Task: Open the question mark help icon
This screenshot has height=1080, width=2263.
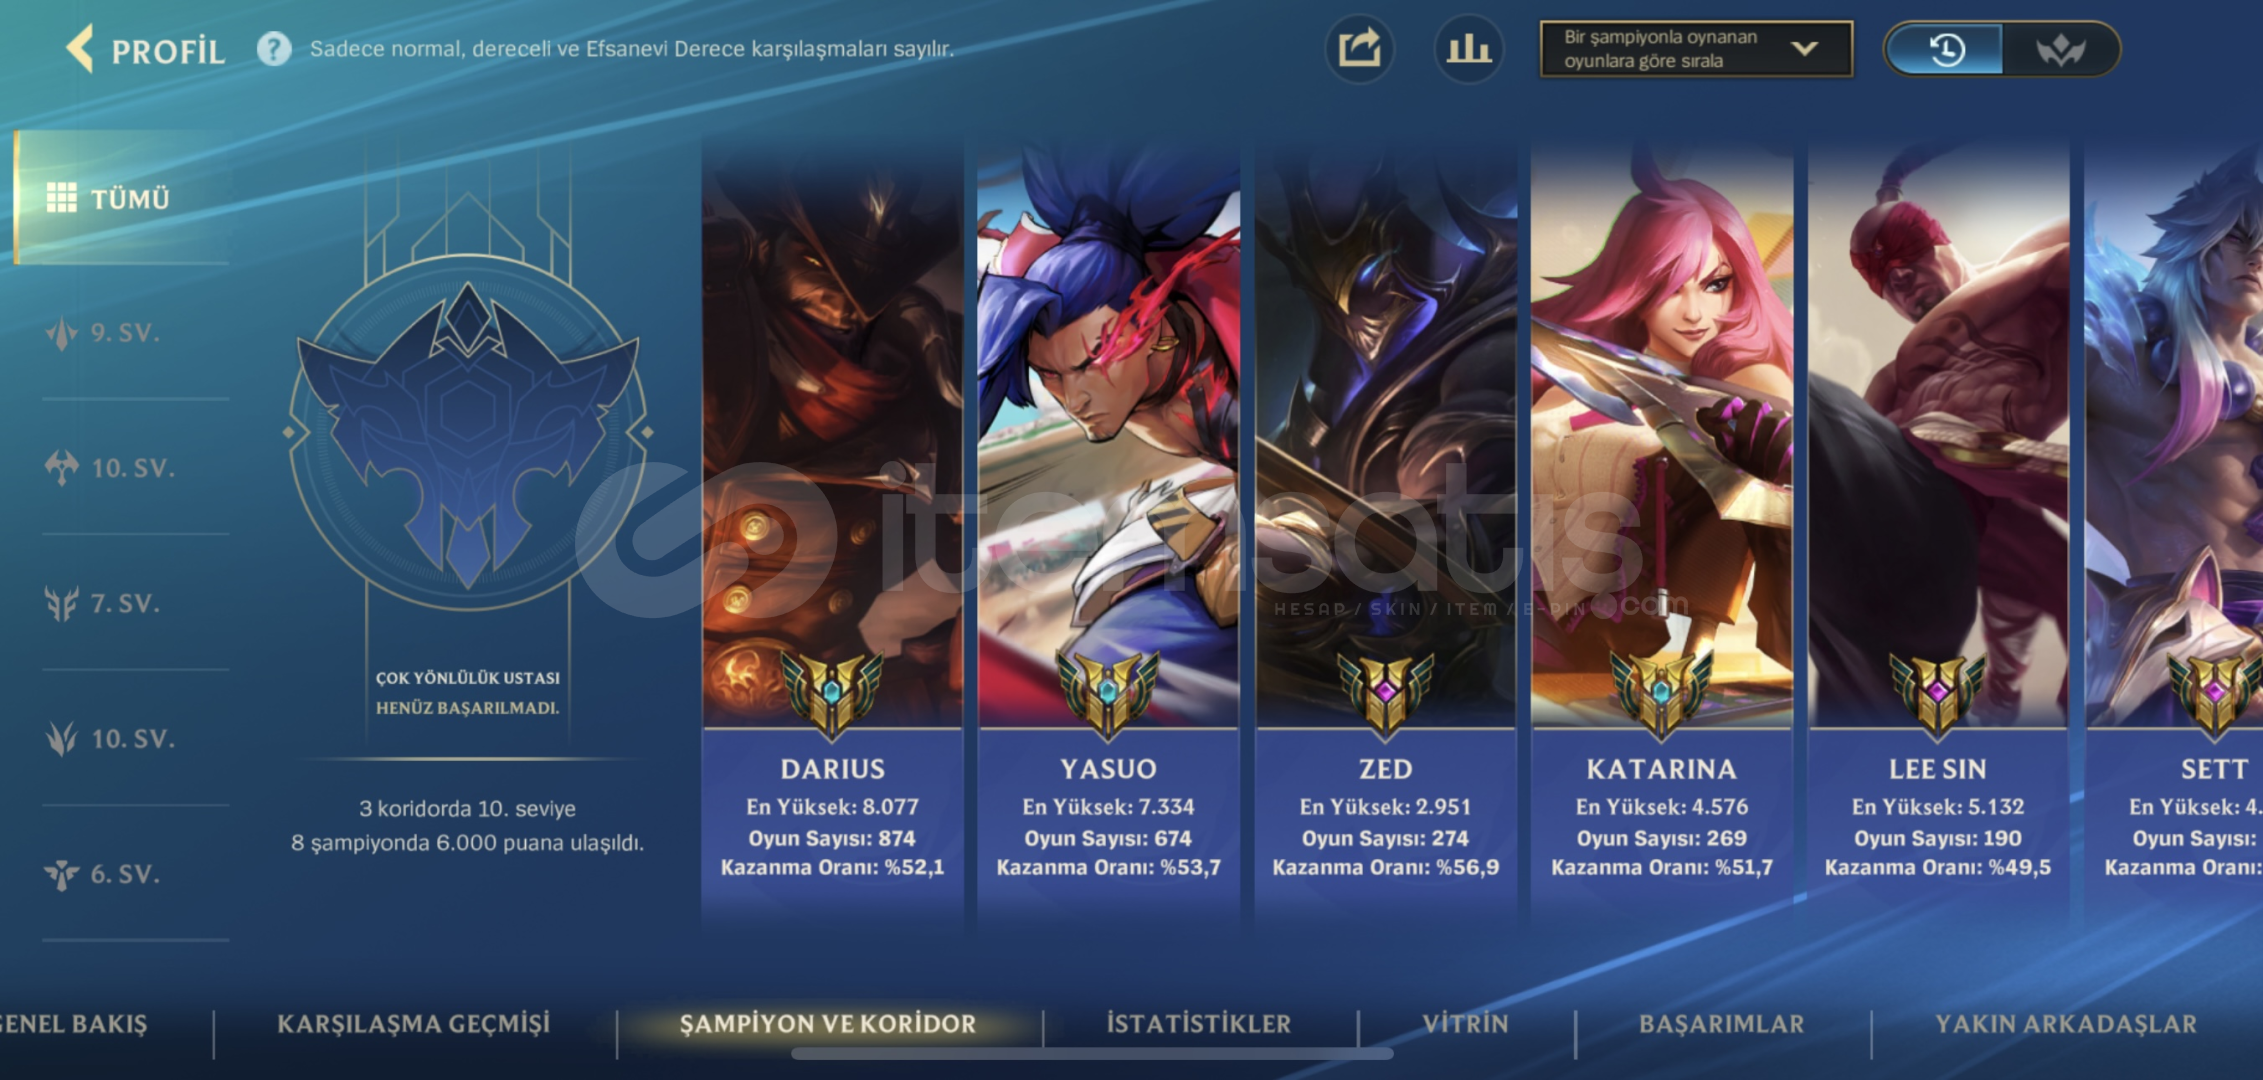Action: pyautogui.click(x=274, y=49)
